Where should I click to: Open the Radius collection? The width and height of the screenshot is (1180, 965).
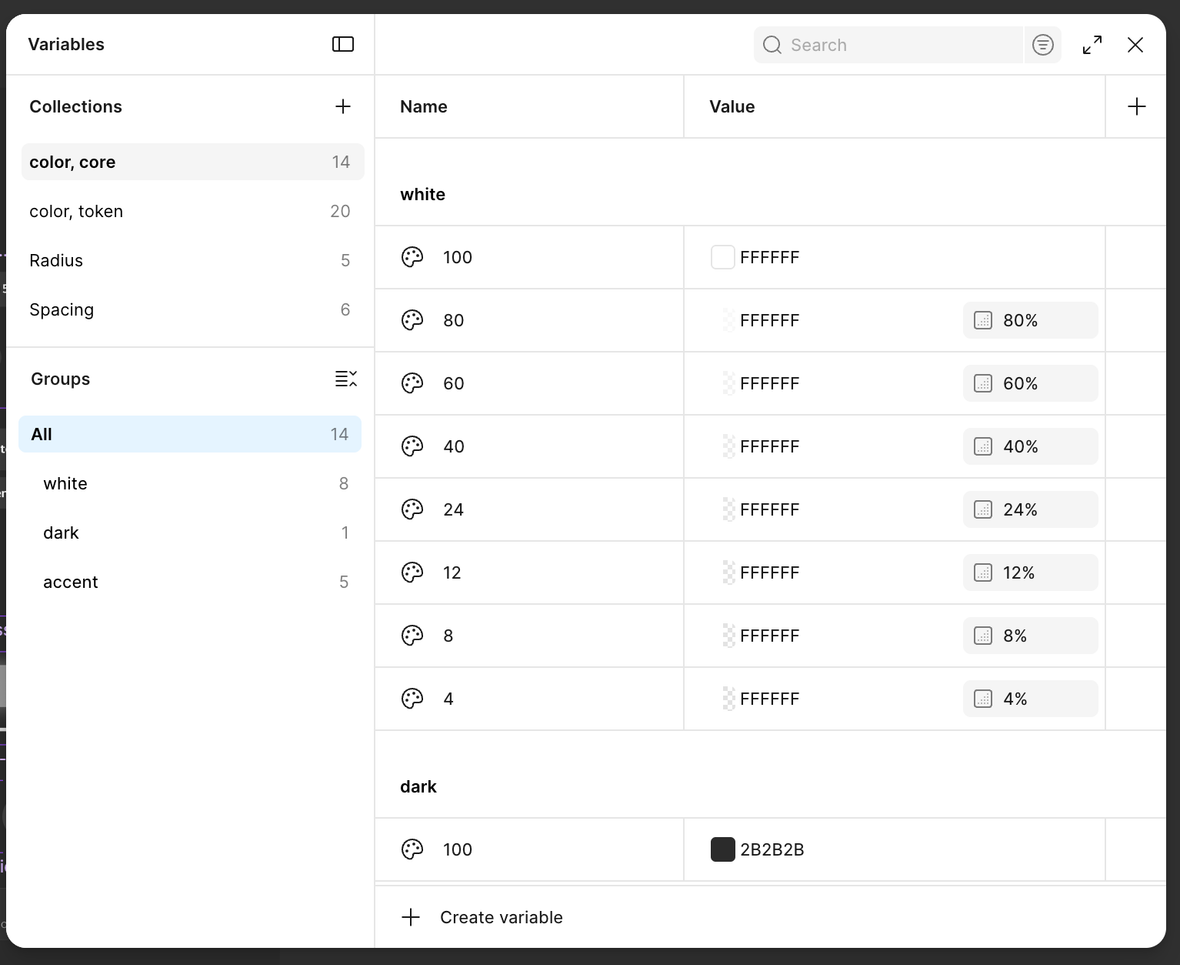[193, 260]
